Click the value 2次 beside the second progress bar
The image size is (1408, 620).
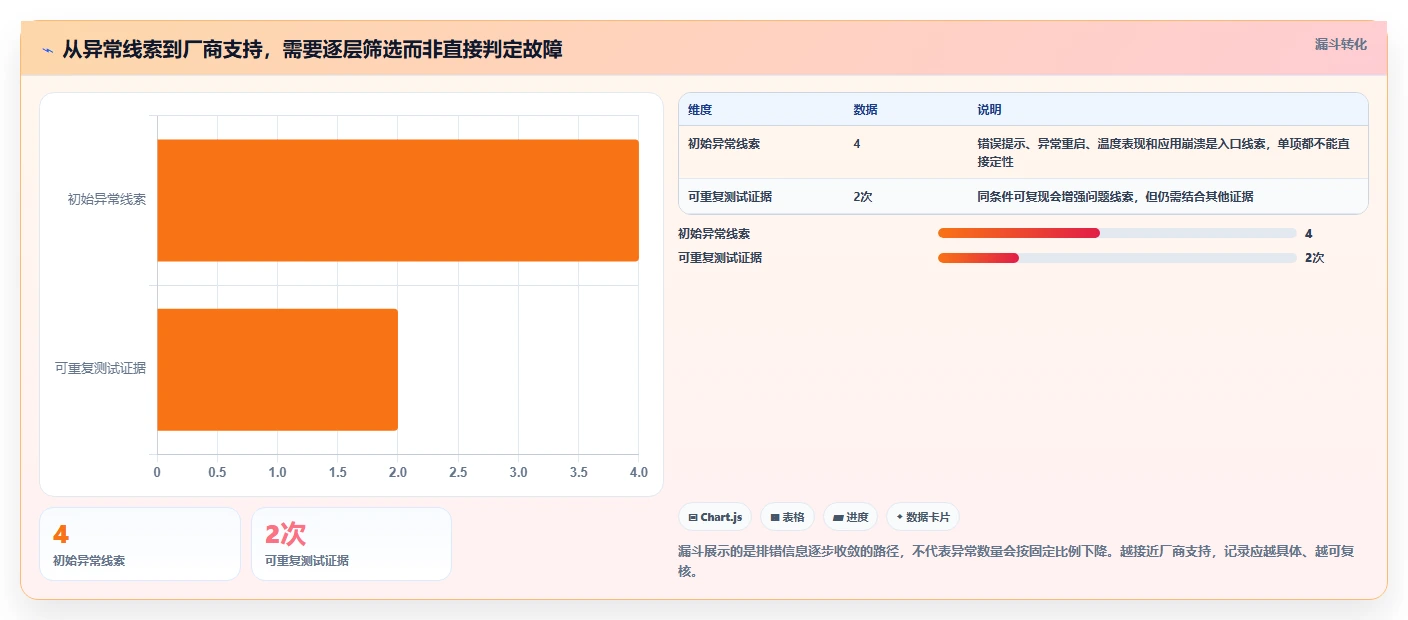click(1315, 257)
